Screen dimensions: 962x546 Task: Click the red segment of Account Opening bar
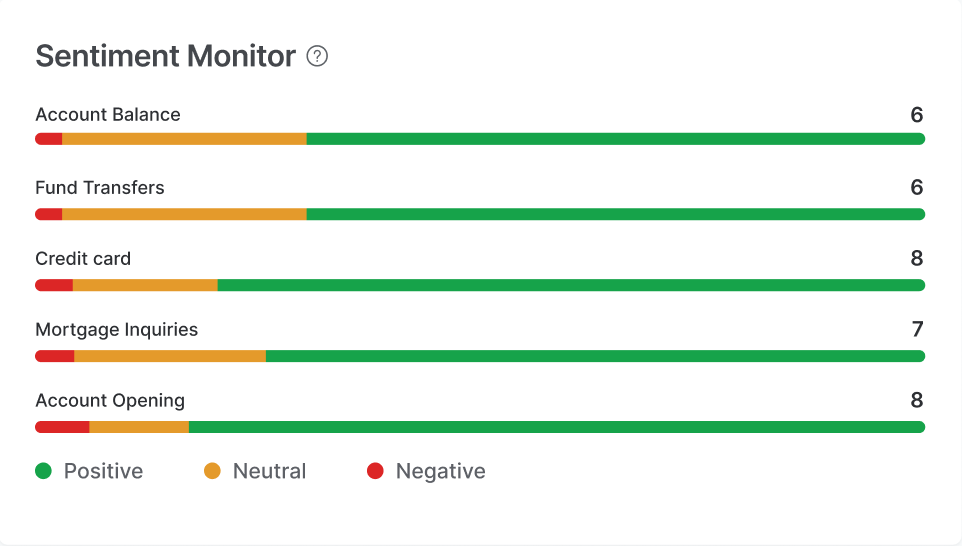coord(62,427)
